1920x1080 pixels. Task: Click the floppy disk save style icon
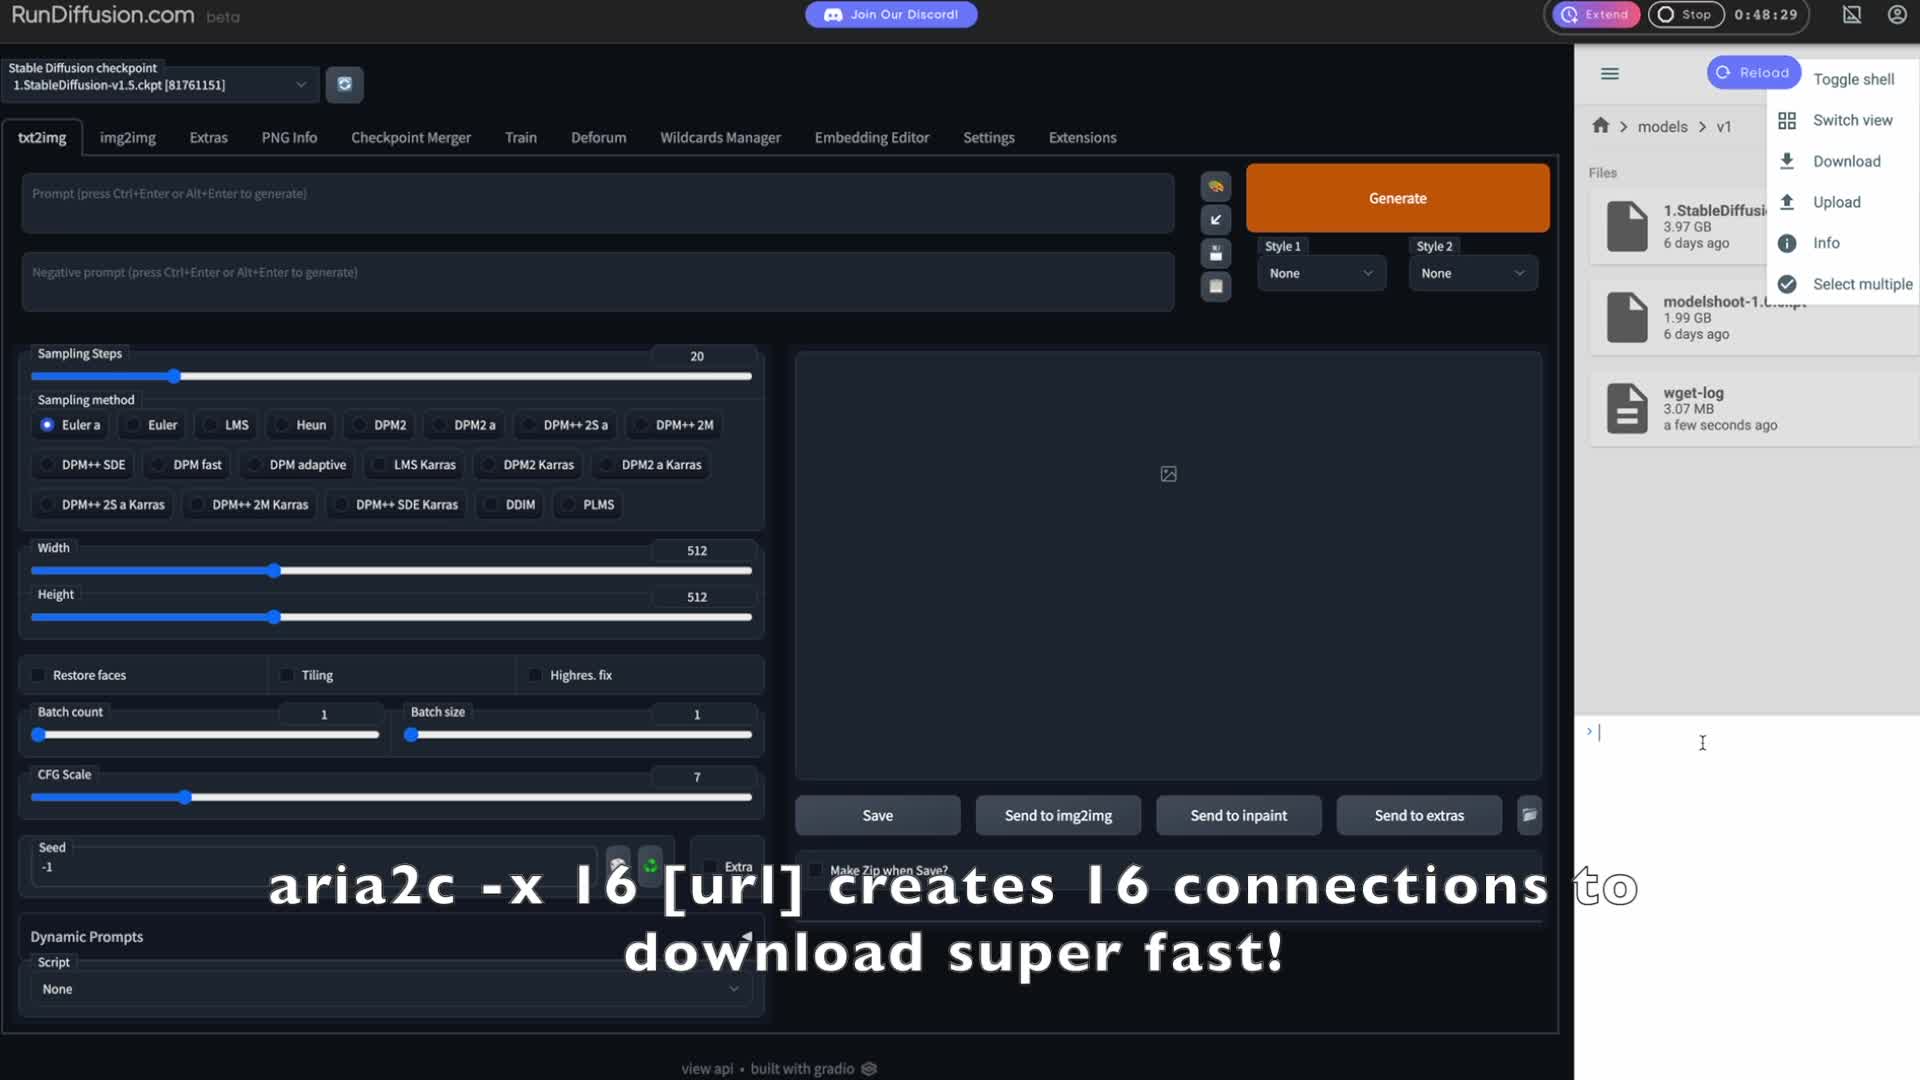click(1215, 253)
